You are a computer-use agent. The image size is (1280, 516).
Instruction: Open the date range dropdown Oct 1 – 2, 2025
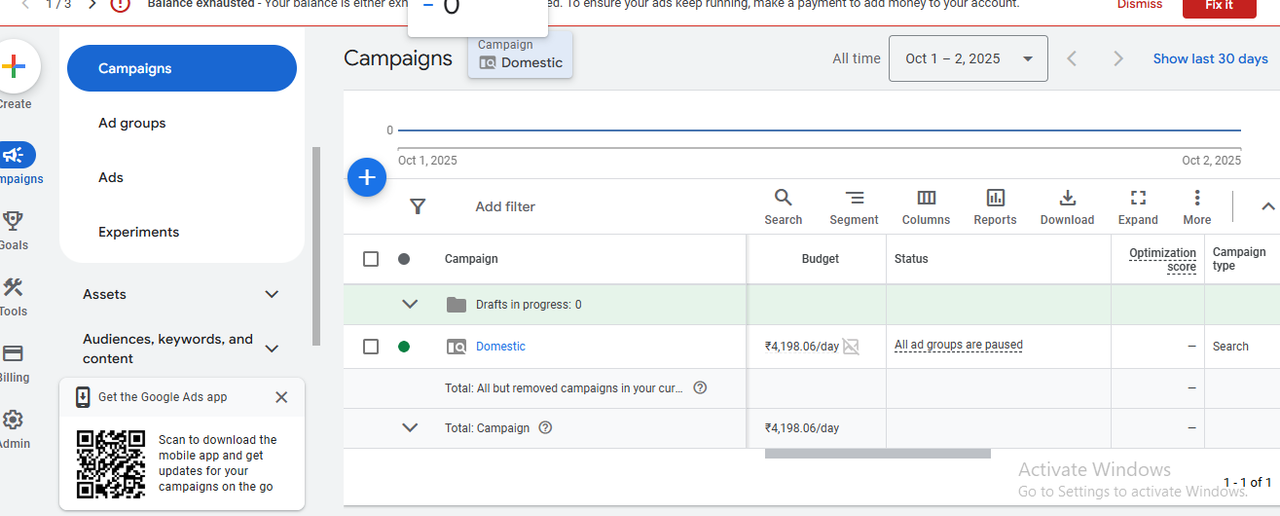tap(968, 59)
